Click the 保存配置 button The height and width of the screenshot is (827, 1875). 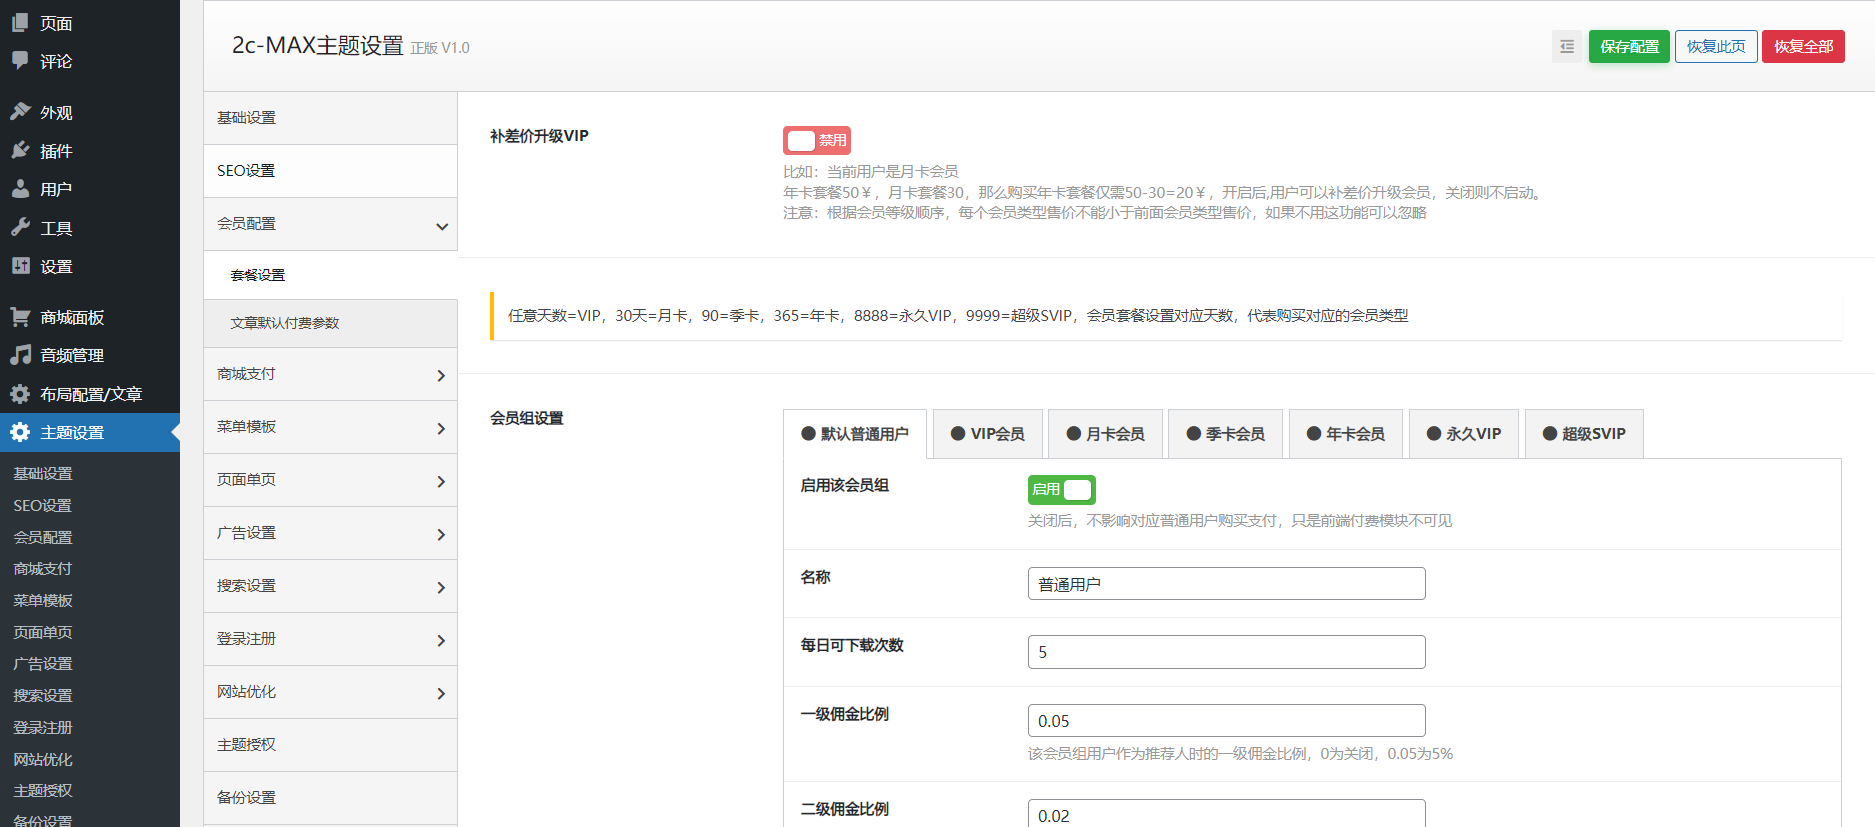coord(1629,47)
